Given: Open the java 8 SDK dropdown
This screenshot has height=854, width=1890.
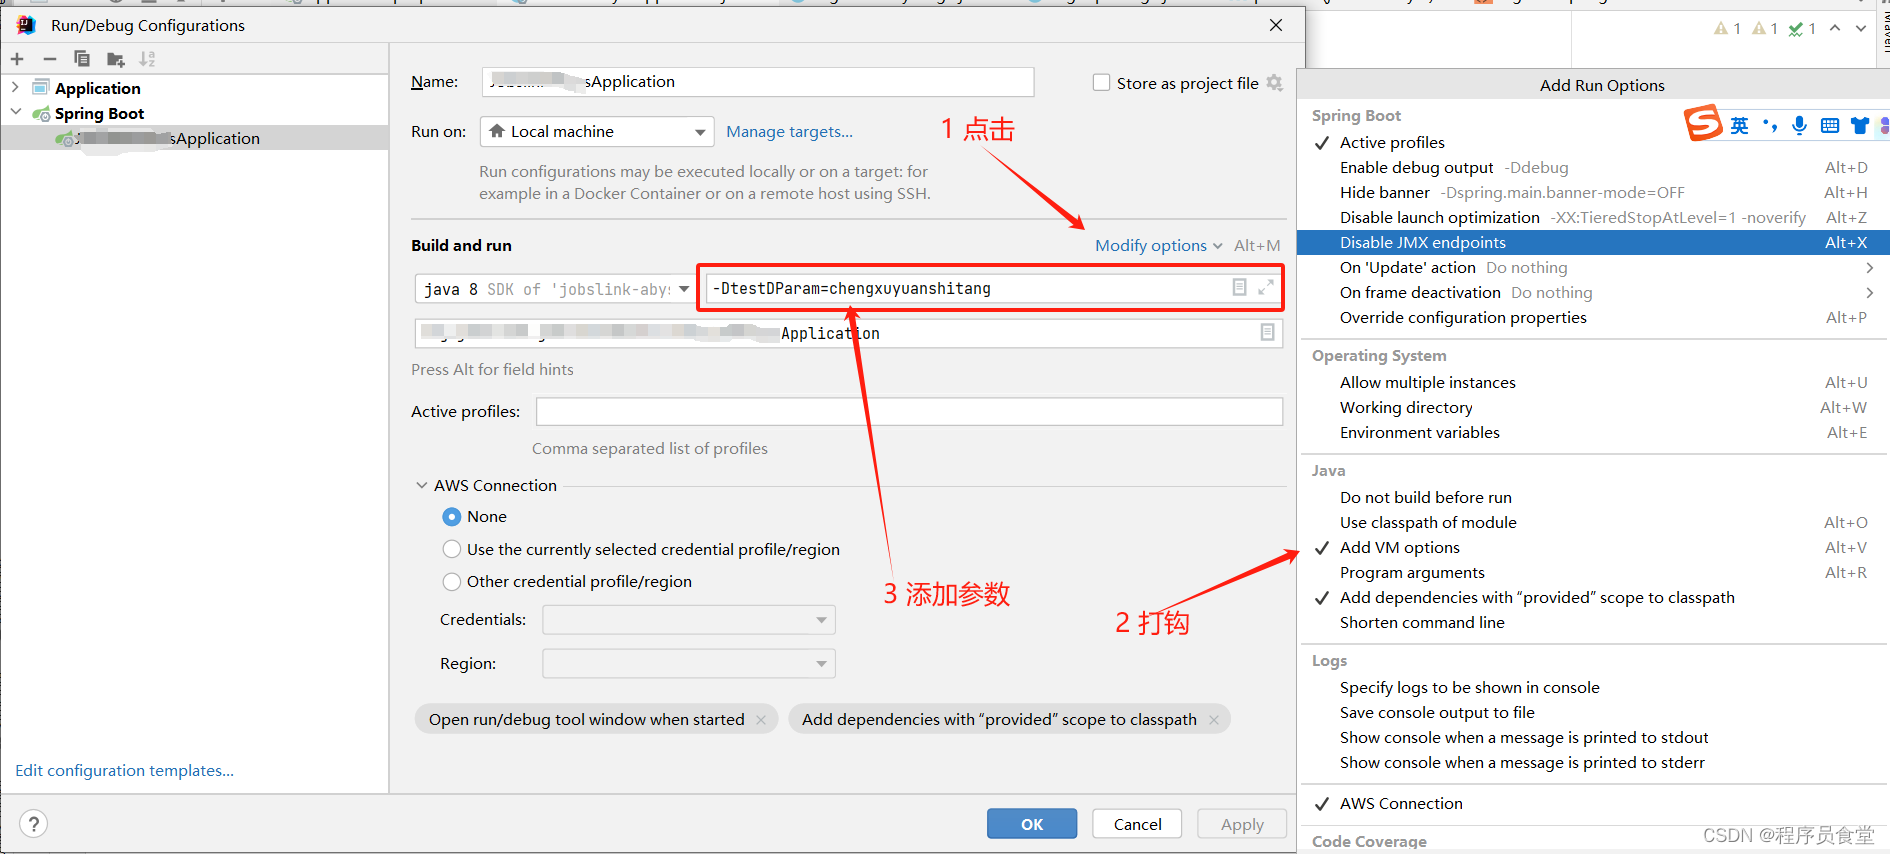Looking at the screenshot, I should pyautogui.click(x=554, y=289).
